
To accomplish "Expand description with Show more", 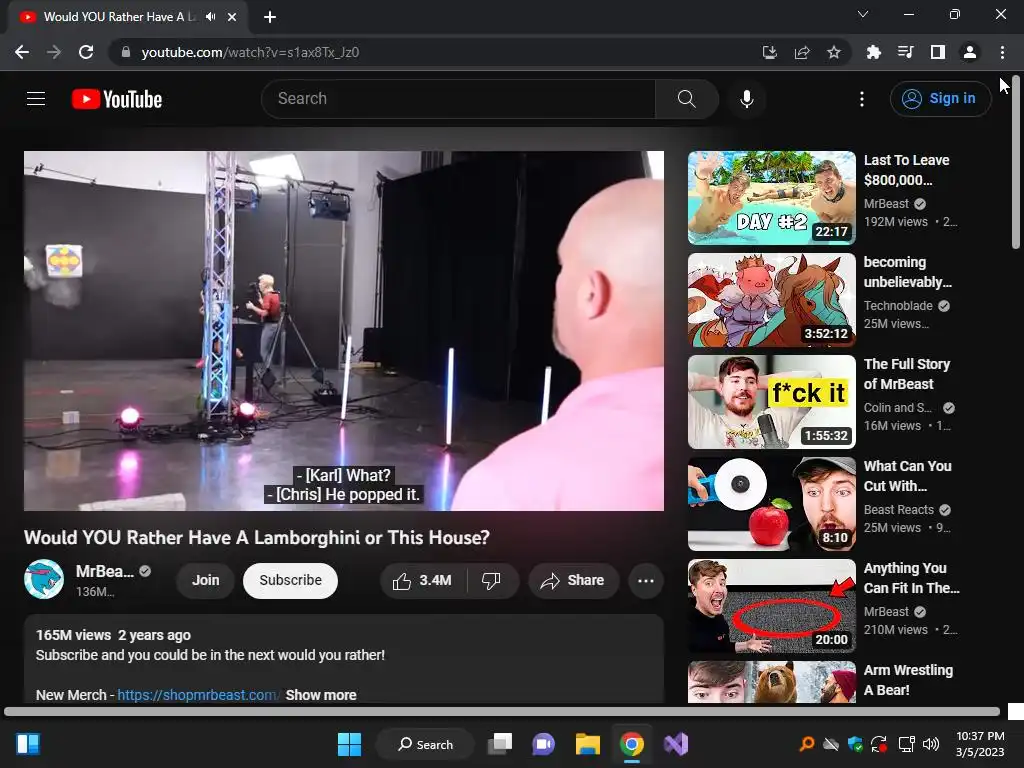I will tap(321, 695).
